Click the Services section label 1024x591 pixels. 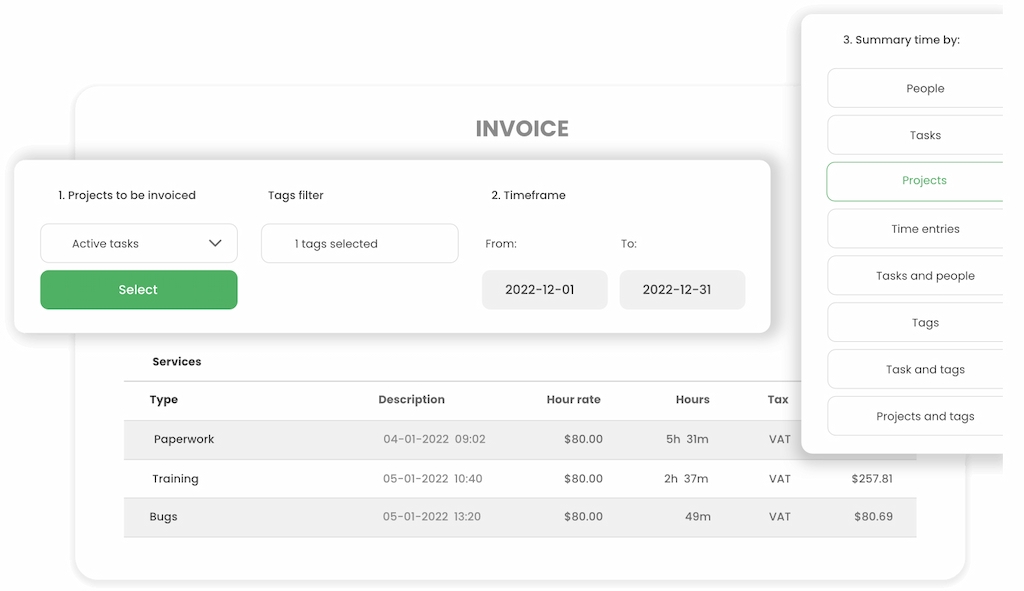click(177, 361)
